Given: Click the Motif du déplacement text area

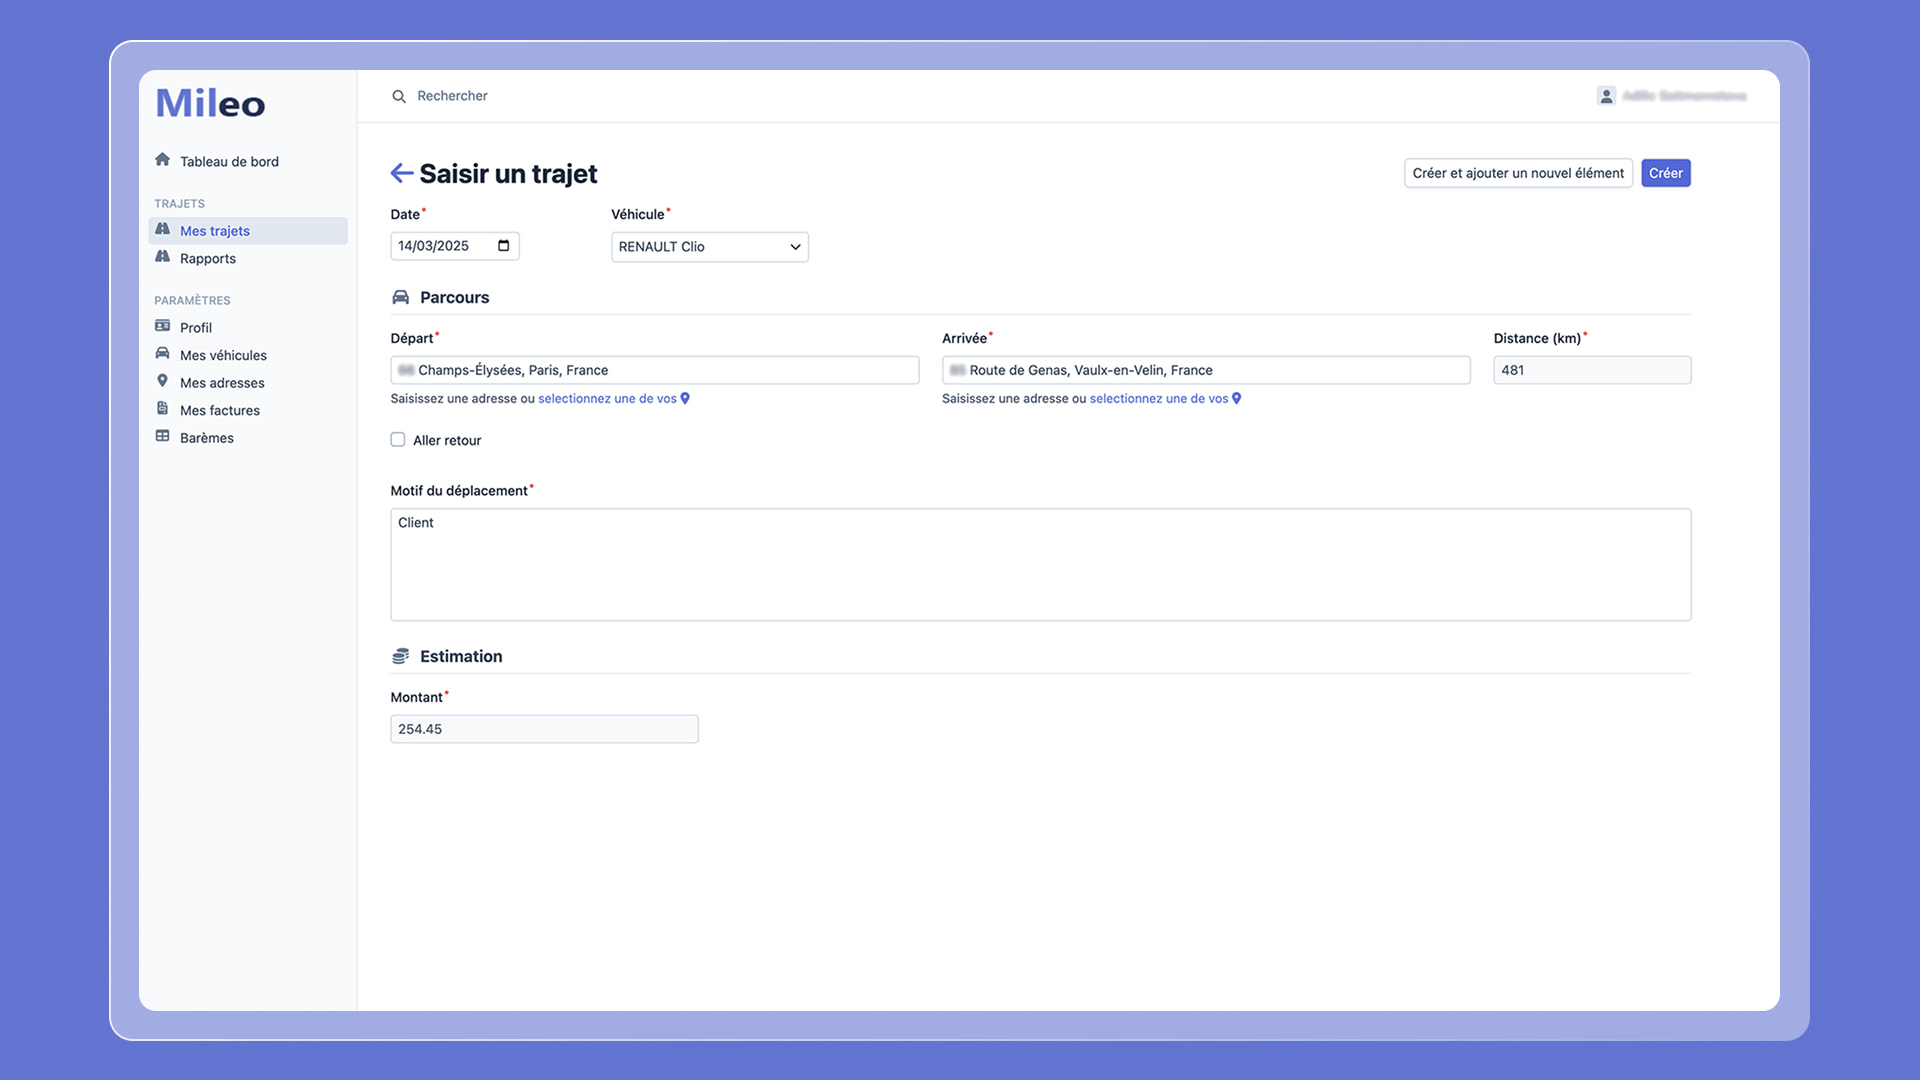Looking at the screenshot, I should [x=1040, y=565].
